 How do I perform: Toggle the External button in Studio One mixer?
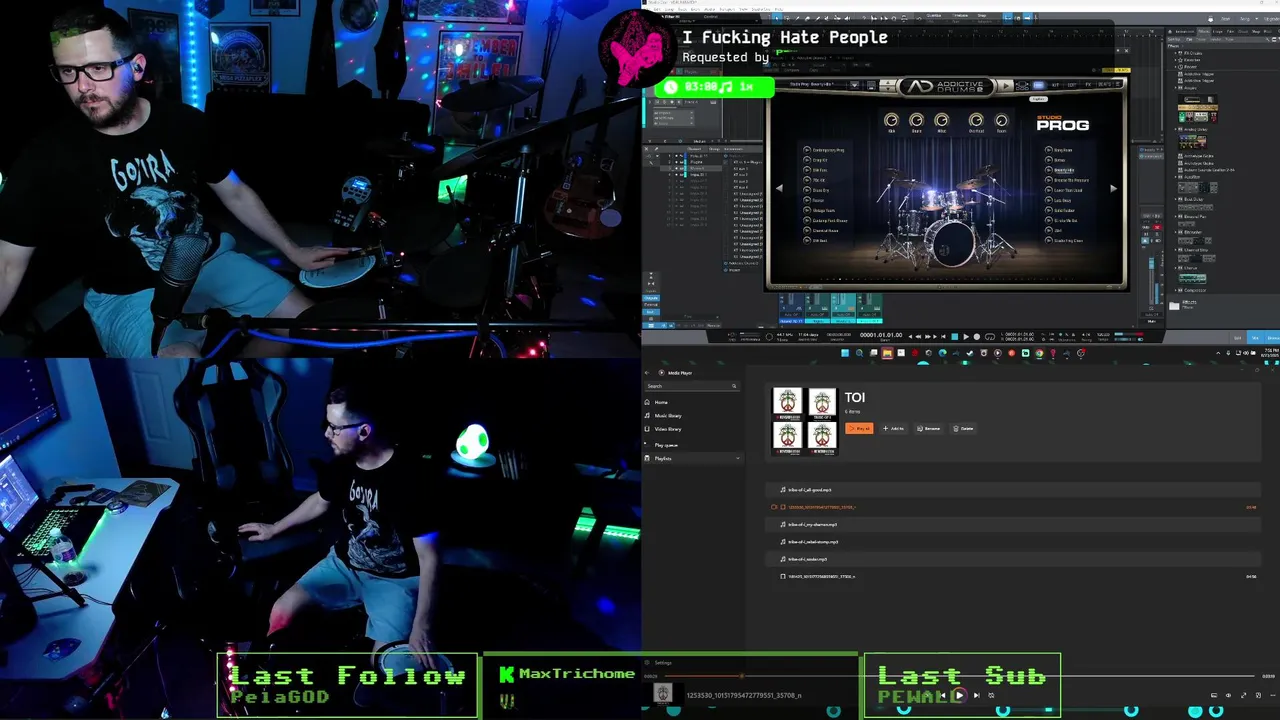tap(651, 304)
